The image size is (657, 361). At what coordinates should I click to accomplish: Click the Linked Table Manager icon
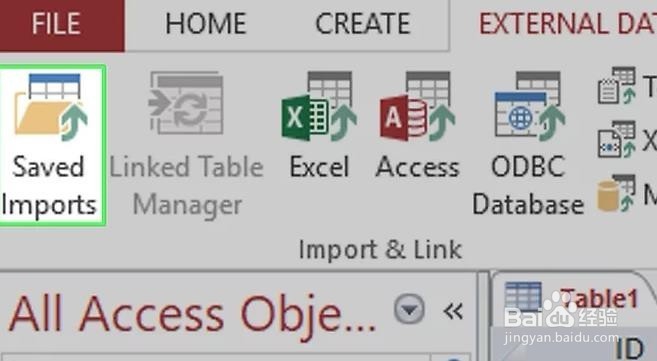pyautogui.click(x=186, y=103)
